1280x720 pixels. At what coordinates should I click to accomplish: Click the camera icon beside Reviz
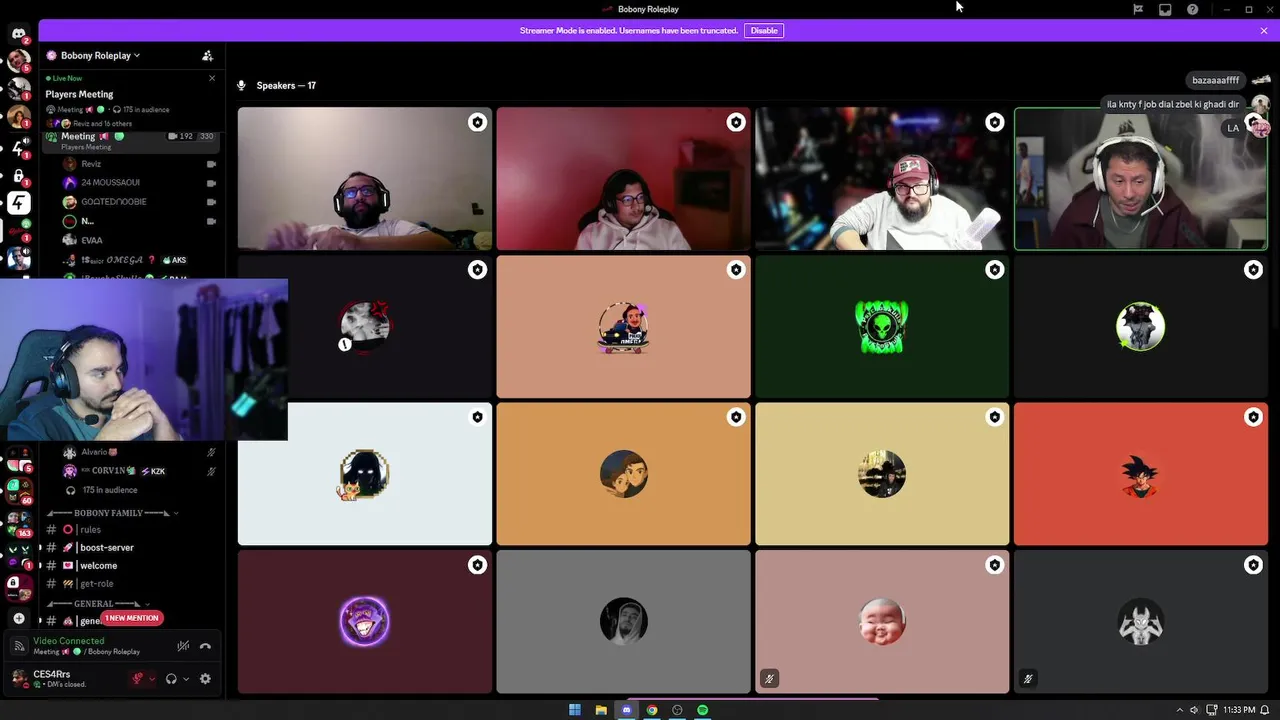211,164
